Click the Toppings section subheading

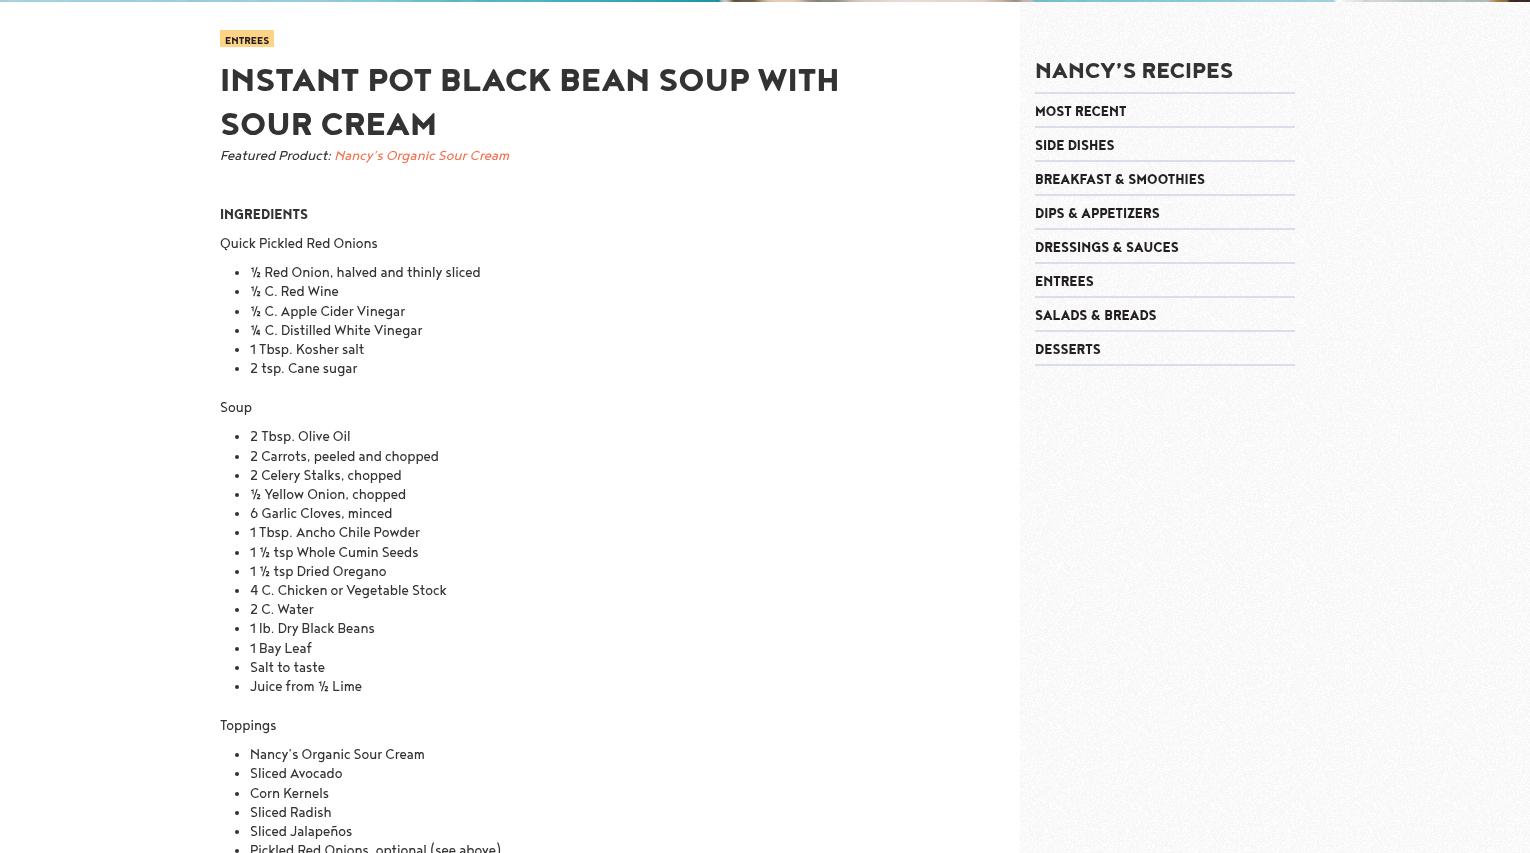pos(248,726)
